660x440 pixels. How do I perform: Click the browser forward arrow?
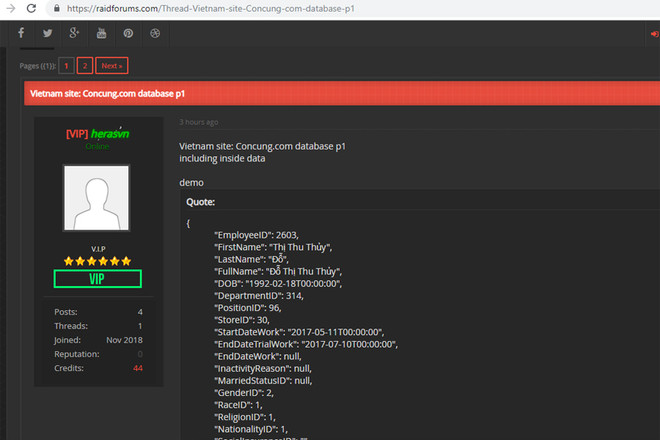(x=9, y=8)
